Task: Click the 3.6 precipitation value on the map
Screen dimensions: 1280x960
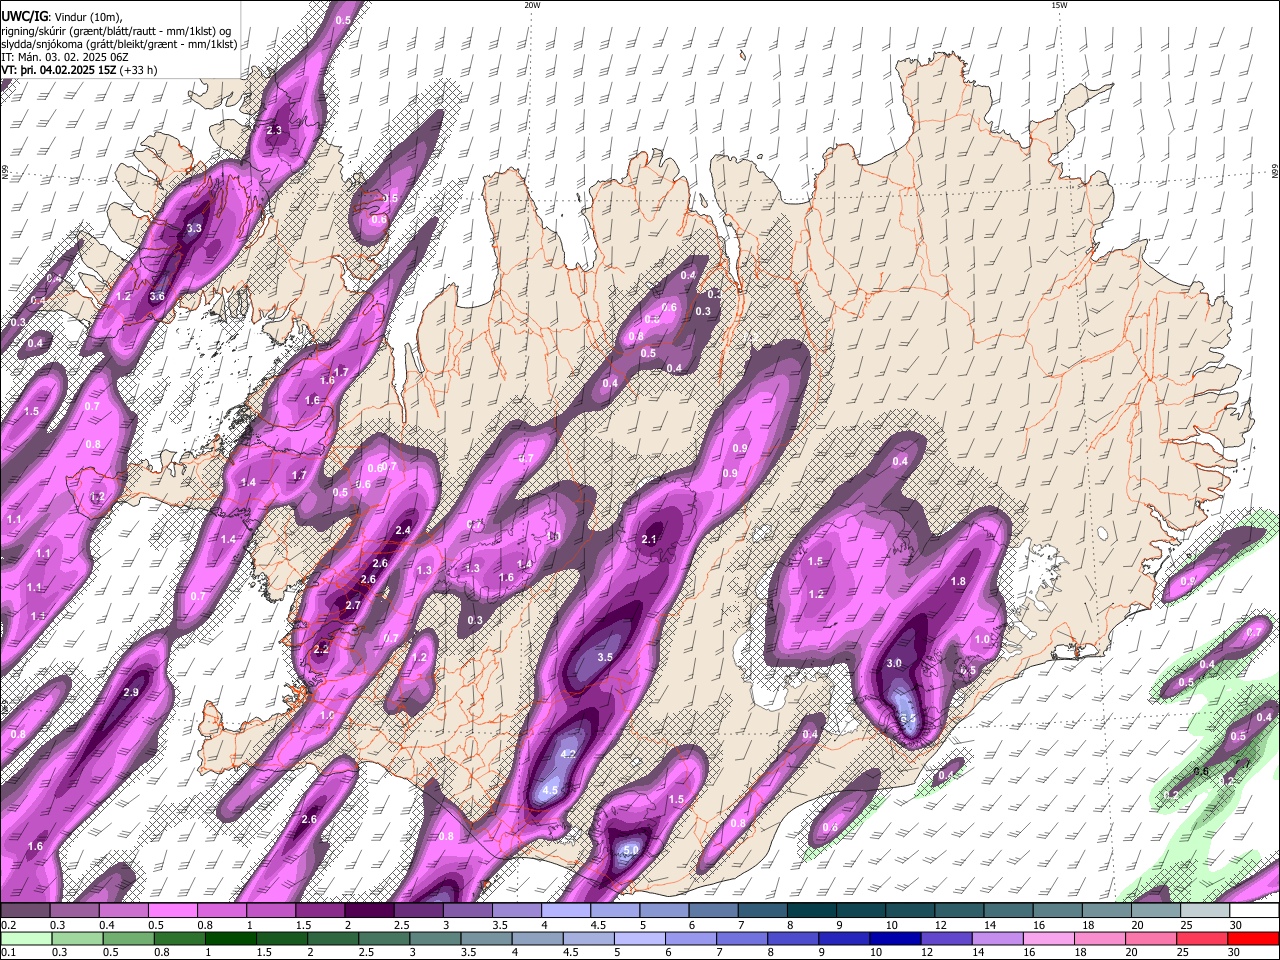Action: pyautogui.click(x=157, y=296)
